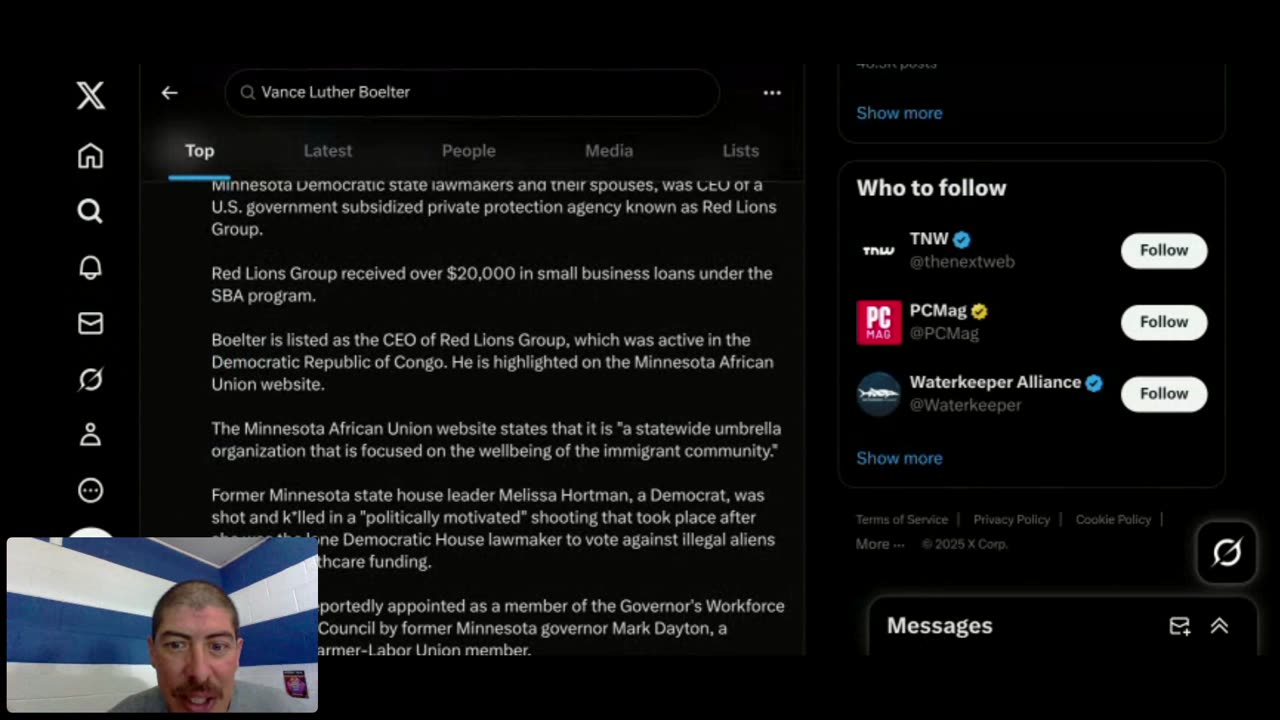Open Terms of Service link
Screen dimensions: 1280x720
(902, 520)
